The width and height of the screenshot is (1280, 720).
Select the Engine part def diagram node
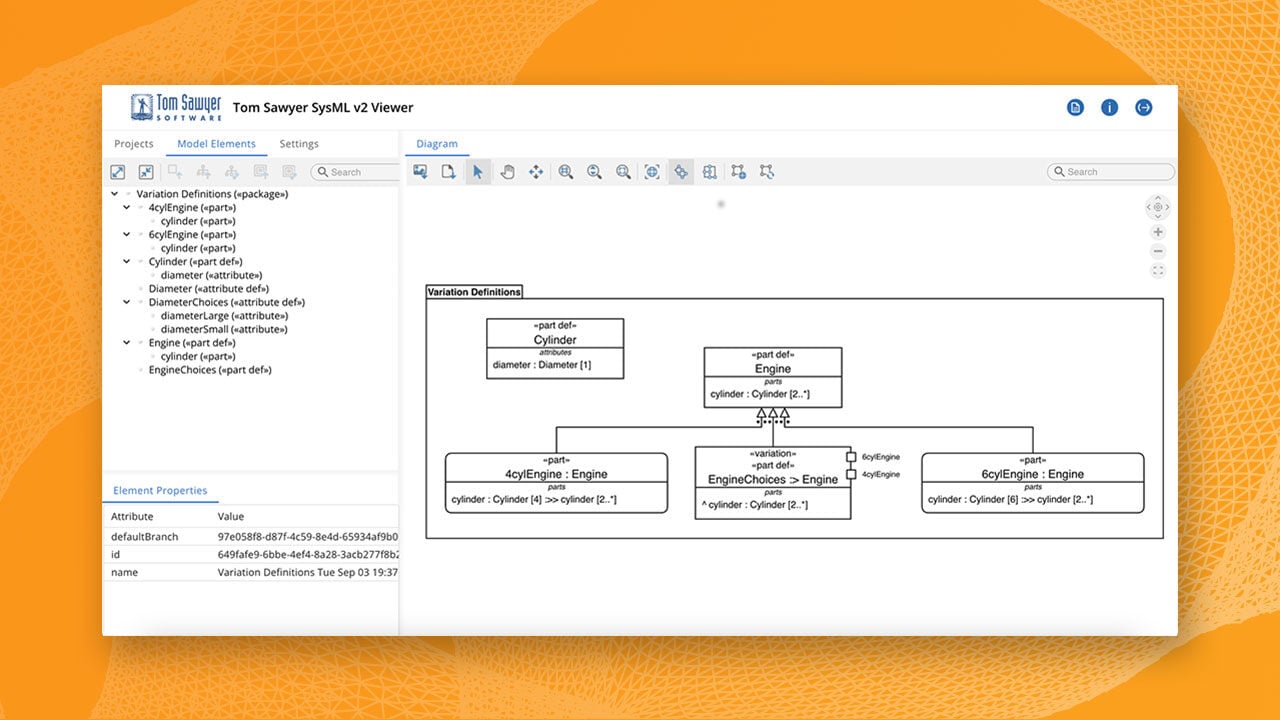(x=773, y=378)
